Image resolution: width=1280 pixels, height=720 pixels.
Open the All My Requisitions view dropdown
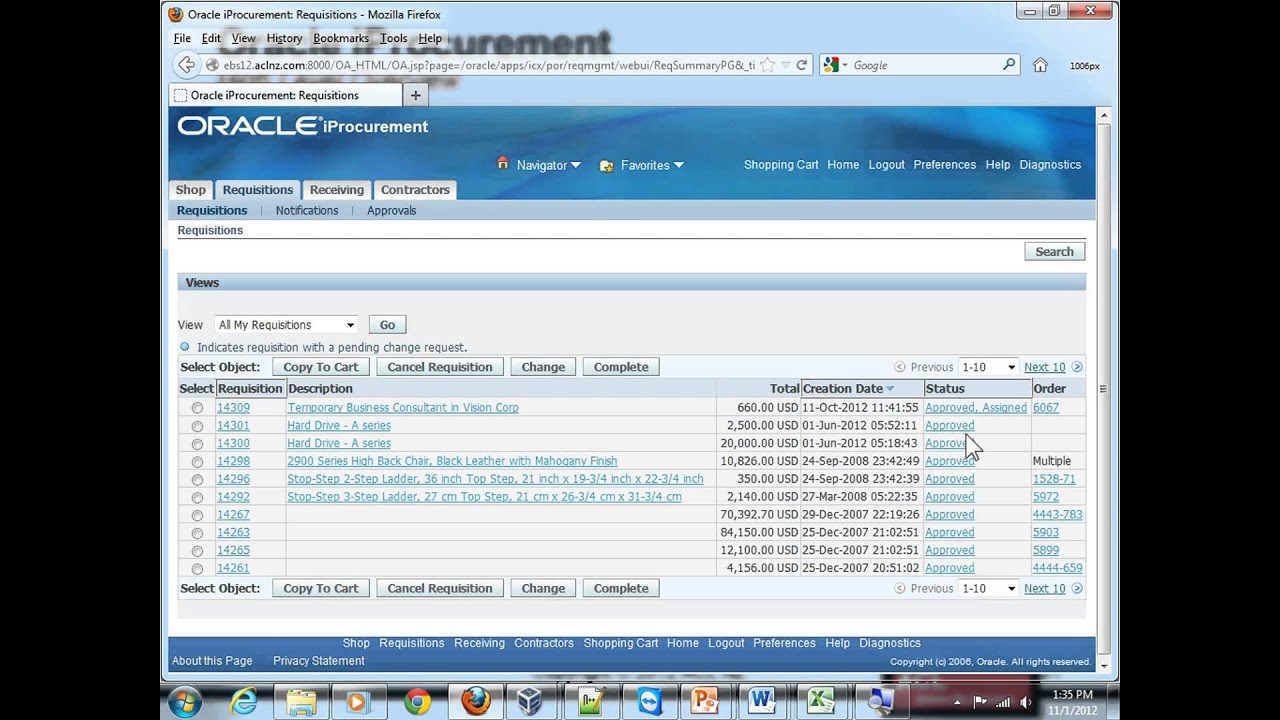(x=286, y=325)
